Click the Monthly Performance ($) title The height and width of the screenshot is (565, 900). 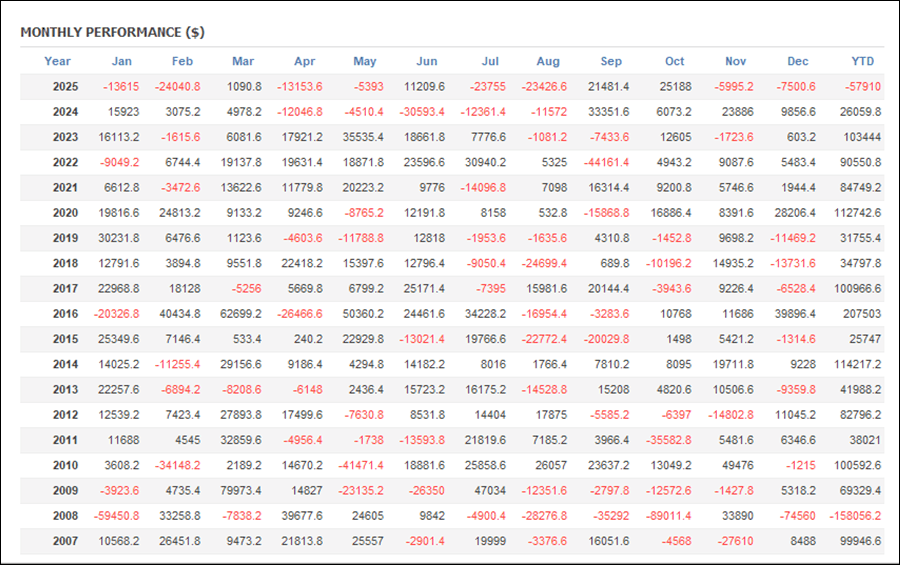tap(112, 32)
